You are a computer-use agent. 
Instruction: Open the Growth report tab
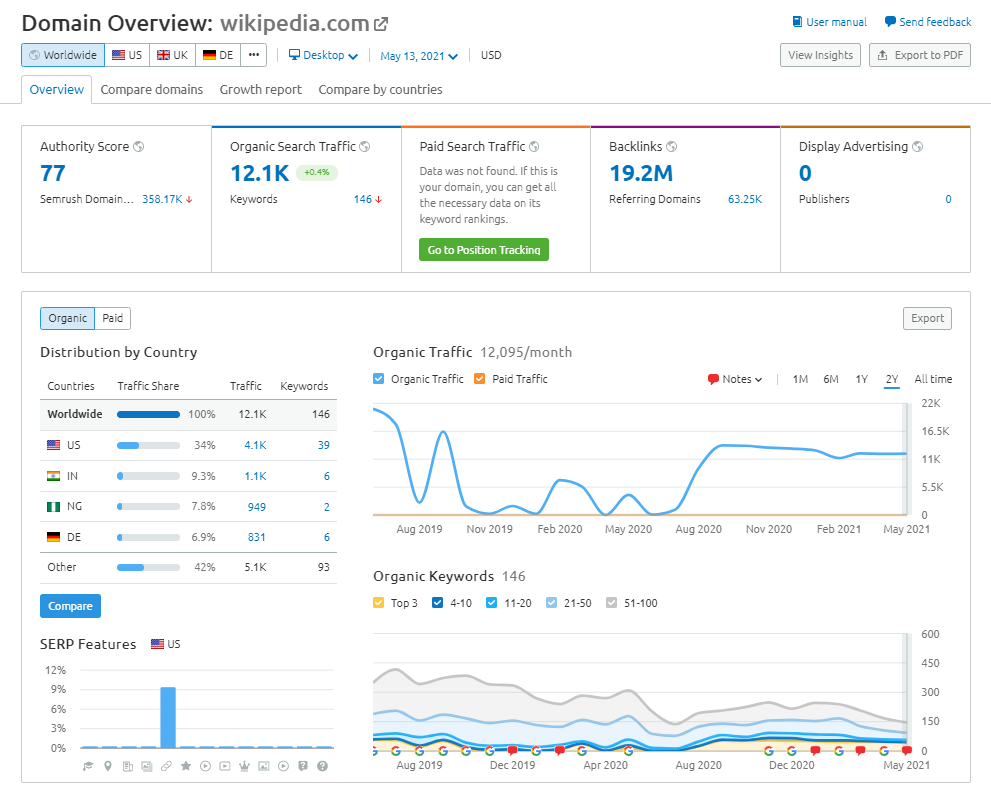pyautogui.click(x=260, y=89)
